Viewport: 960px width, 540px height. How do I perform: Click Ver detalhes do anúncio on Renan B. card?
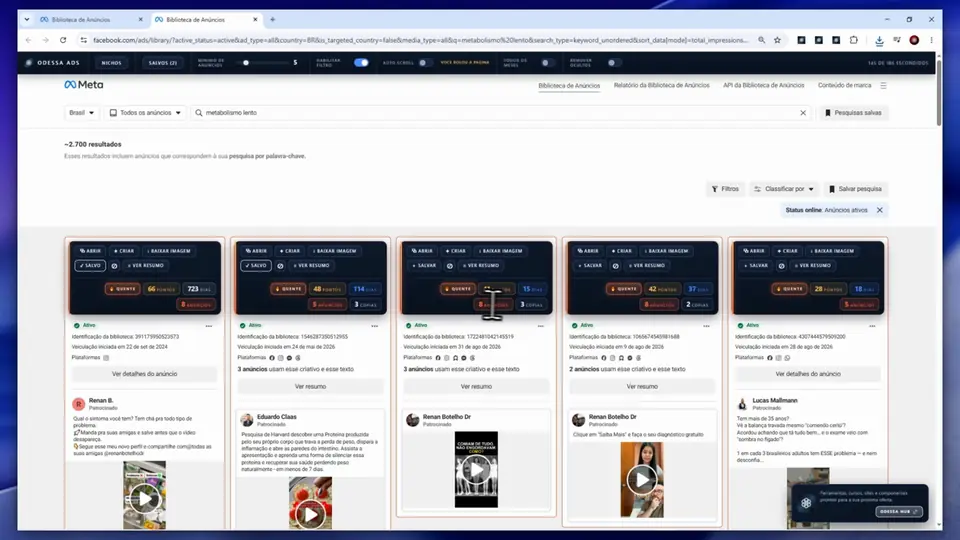[x=144, y=374]
